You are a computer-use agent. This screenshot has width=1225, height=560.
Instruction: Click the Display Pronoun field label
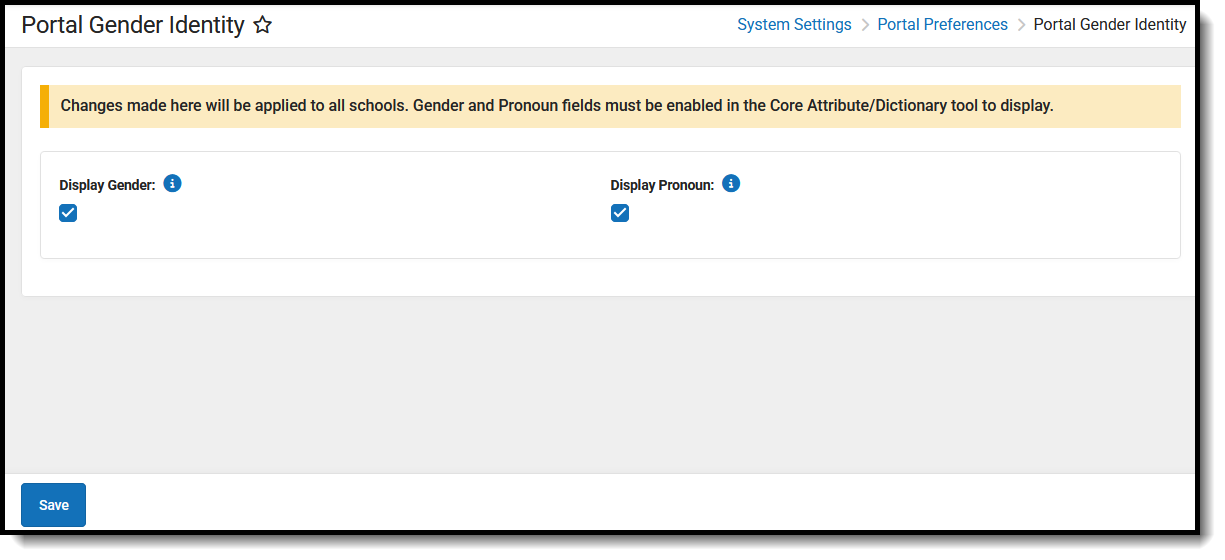coord(662,185)
